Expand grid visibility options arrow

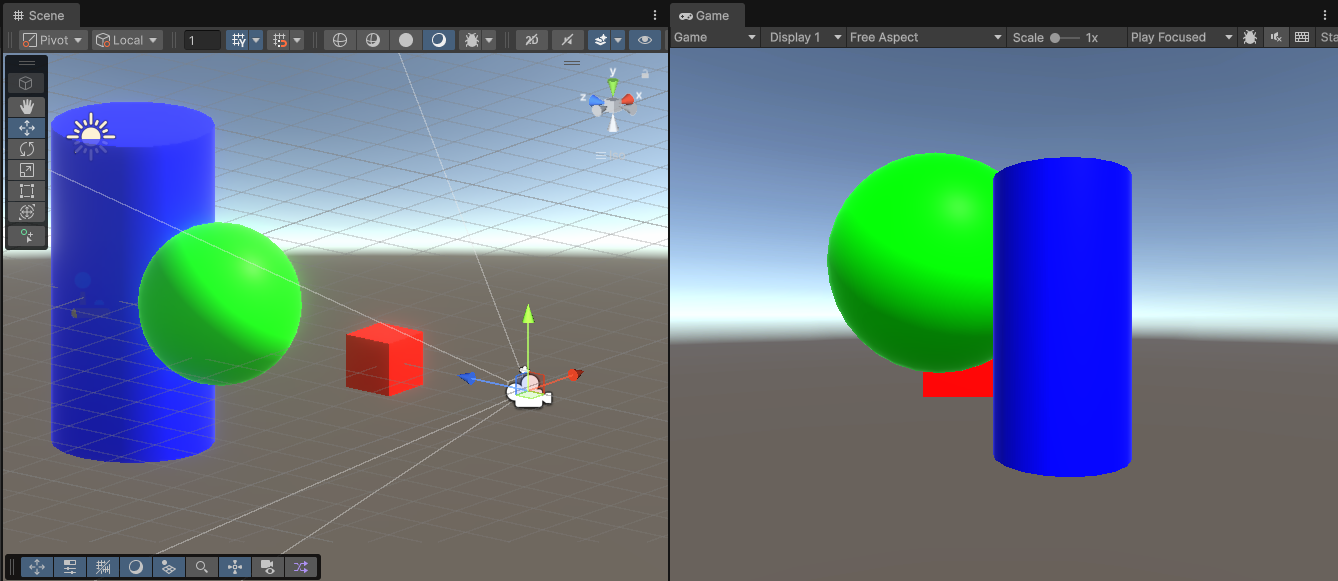pos(256,40)
